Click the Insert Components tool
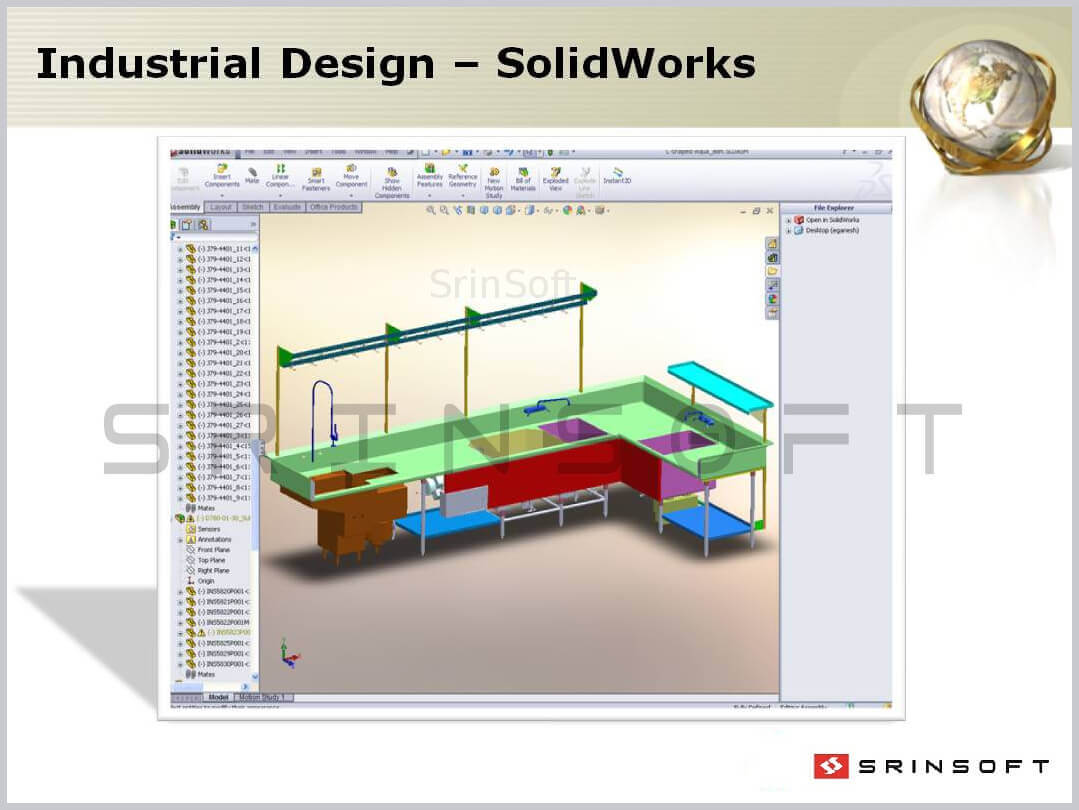1079x810 pixels. tap(222, 176)
